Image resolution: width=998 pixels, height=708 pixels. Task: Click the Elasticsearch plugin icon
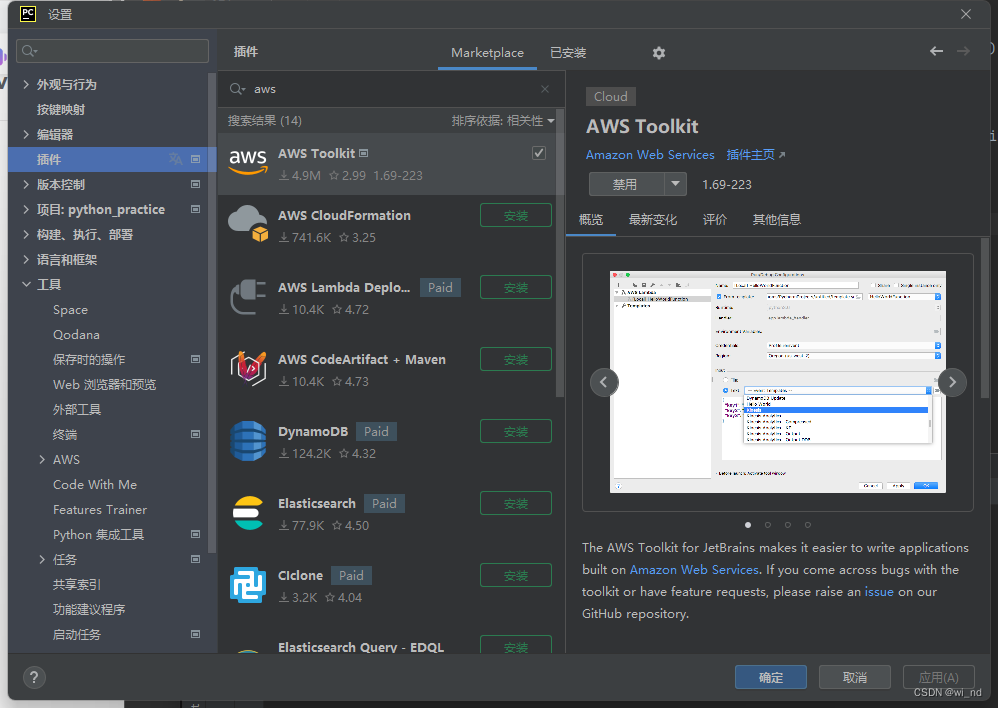coord(248,513)
